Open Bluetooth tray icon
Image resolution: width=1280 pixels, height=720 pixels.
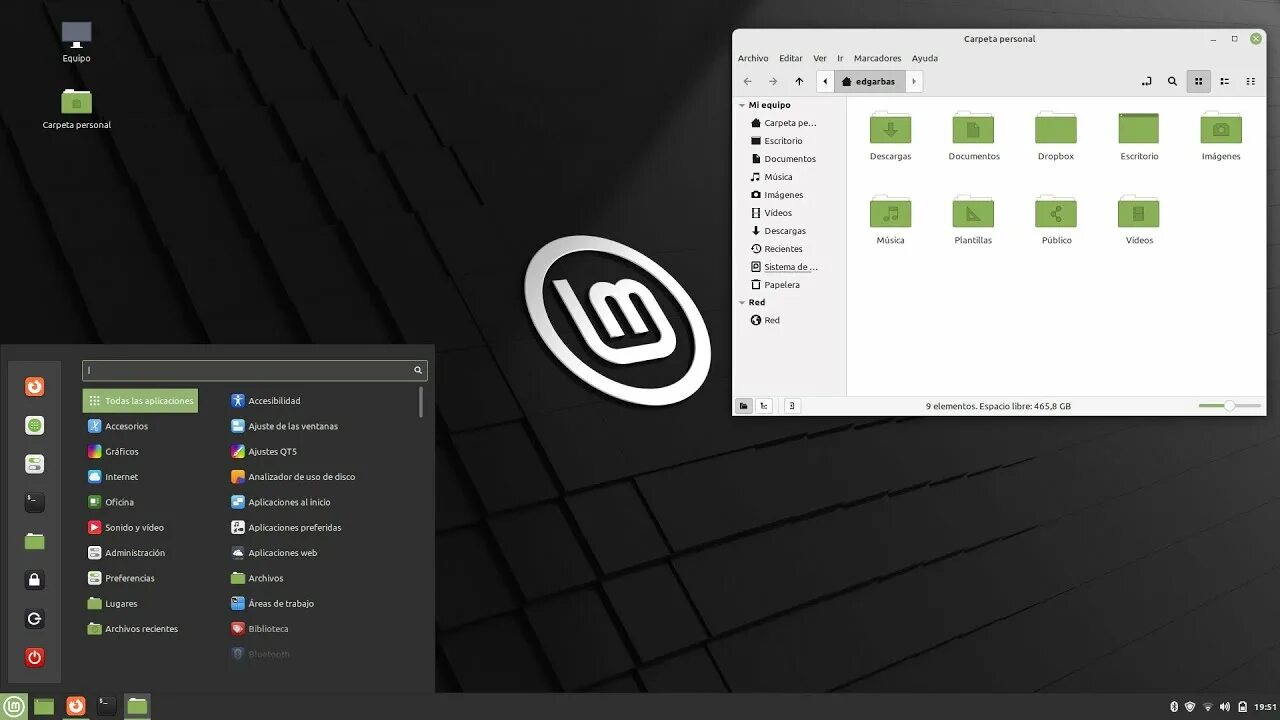point(1174,707)
